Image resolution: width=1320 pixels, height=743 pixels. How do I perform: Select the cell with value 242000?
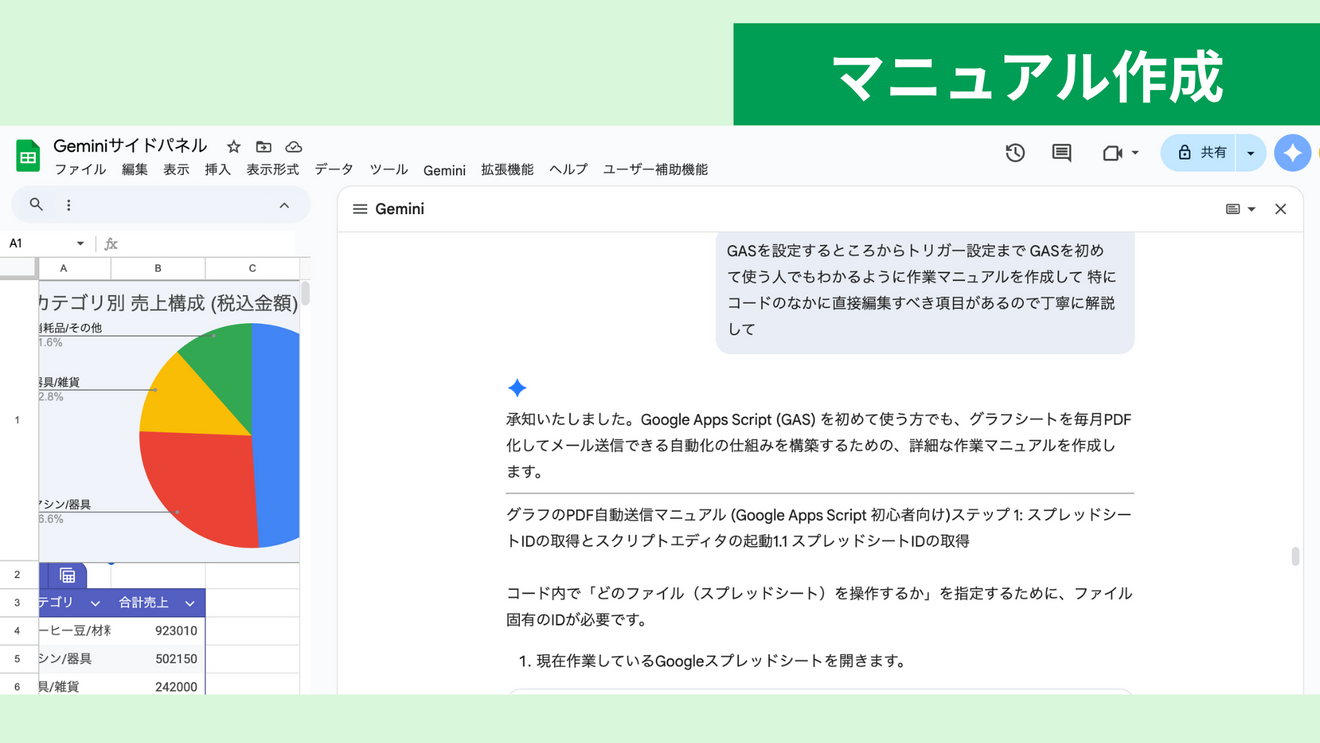coord(158,686)
